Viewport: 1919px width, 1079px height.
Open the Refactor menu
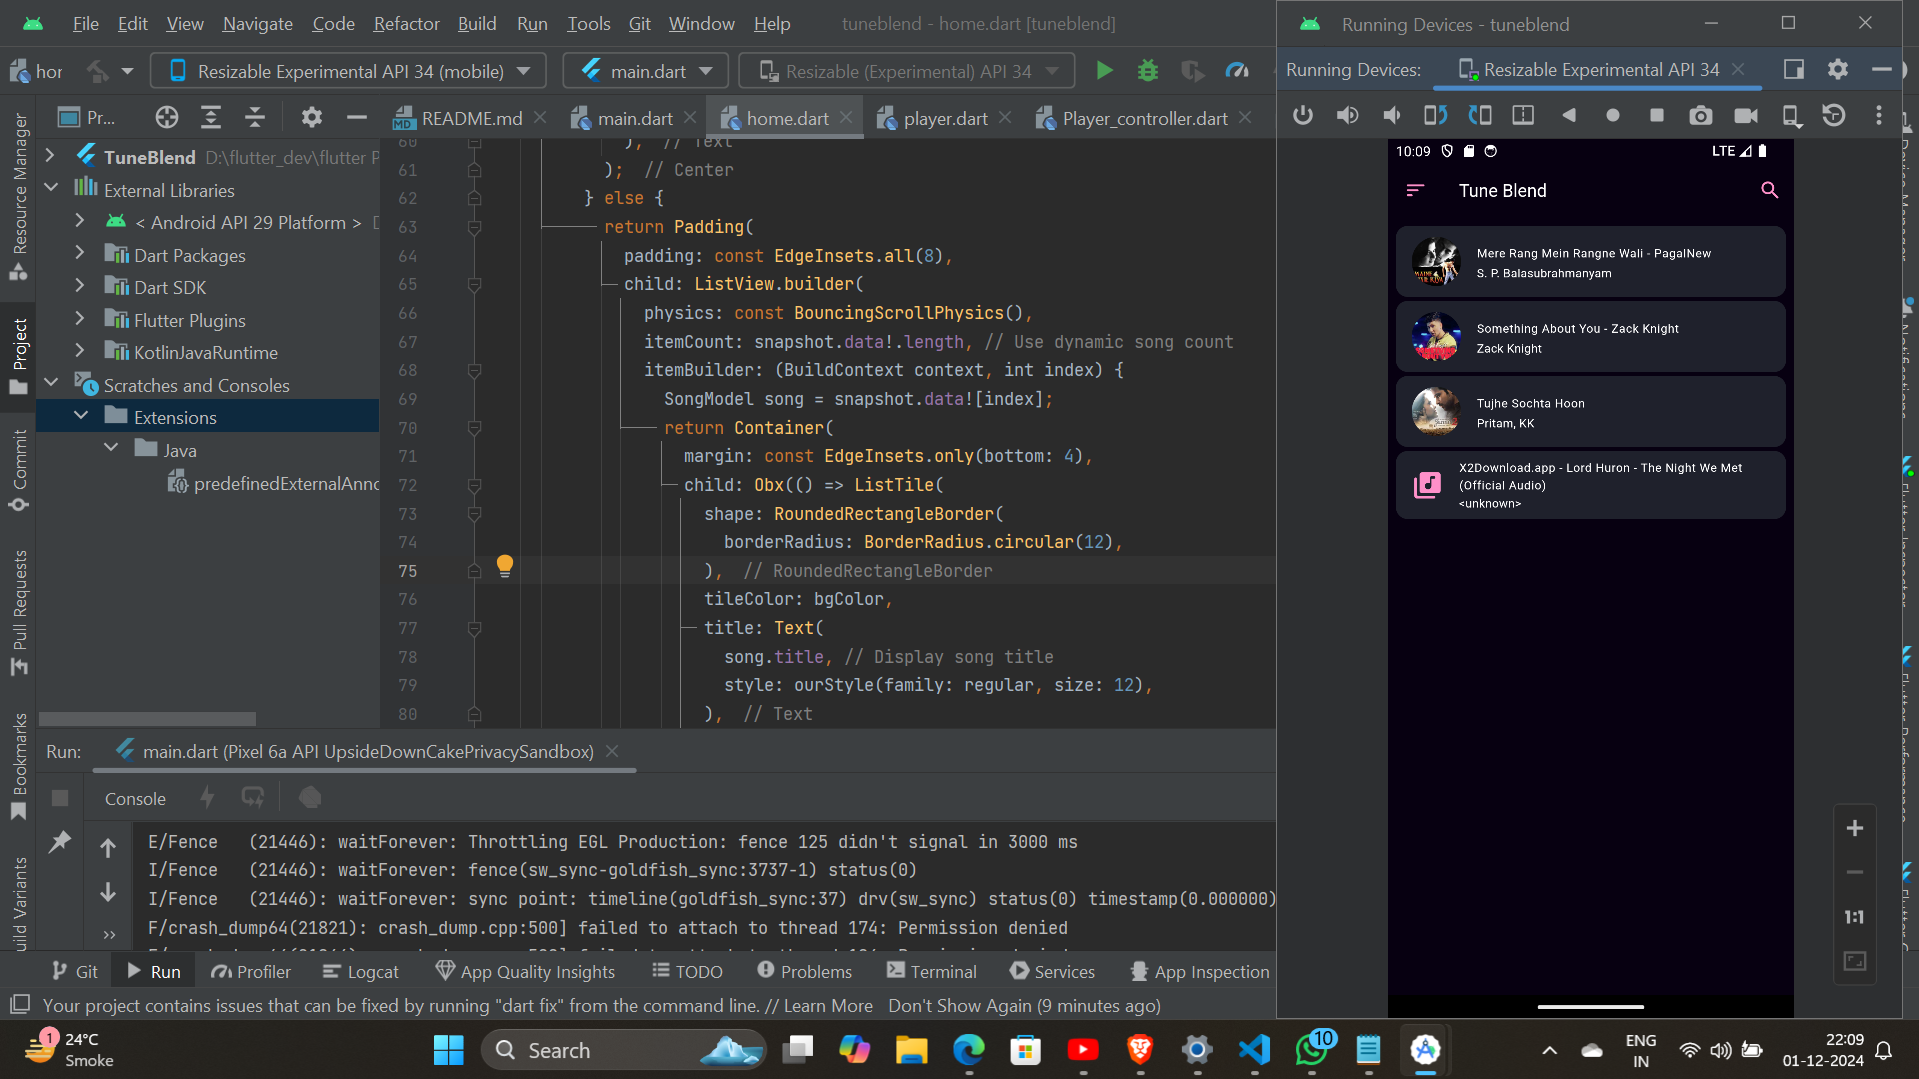pyautogui.click(x=405, y=23)
